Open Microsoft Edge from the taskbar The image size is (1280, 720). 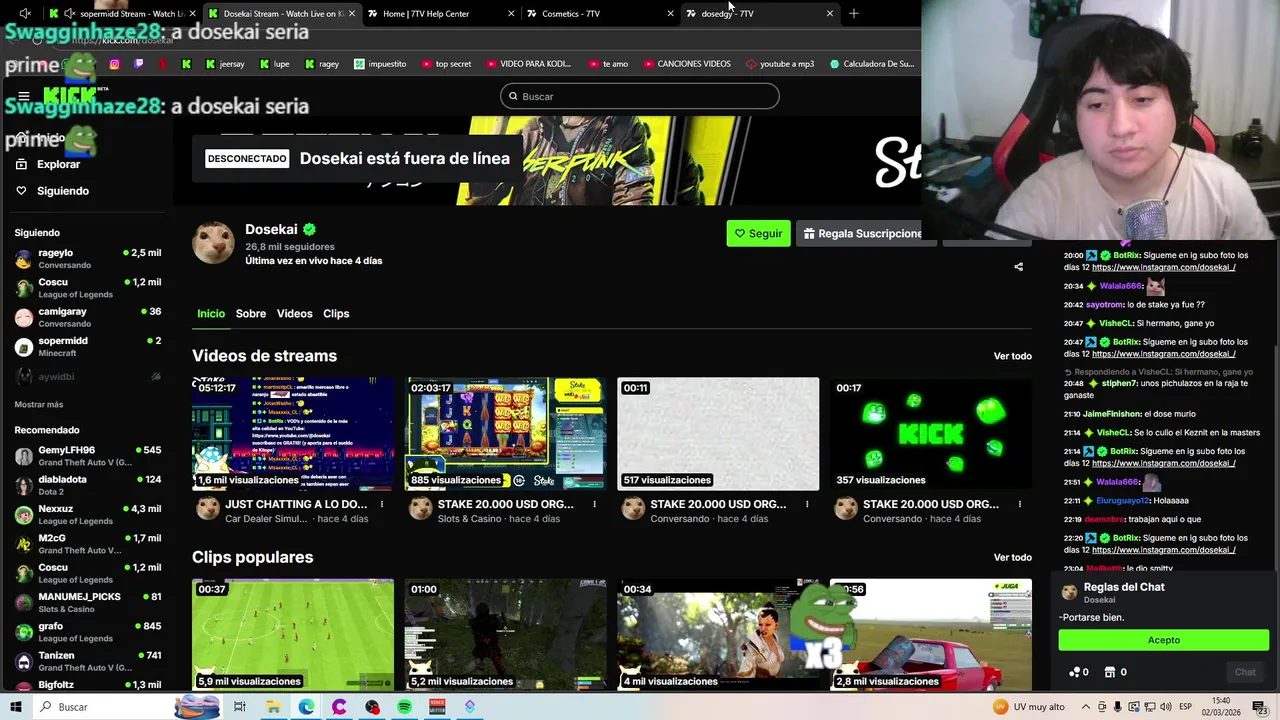coord(306,707)
